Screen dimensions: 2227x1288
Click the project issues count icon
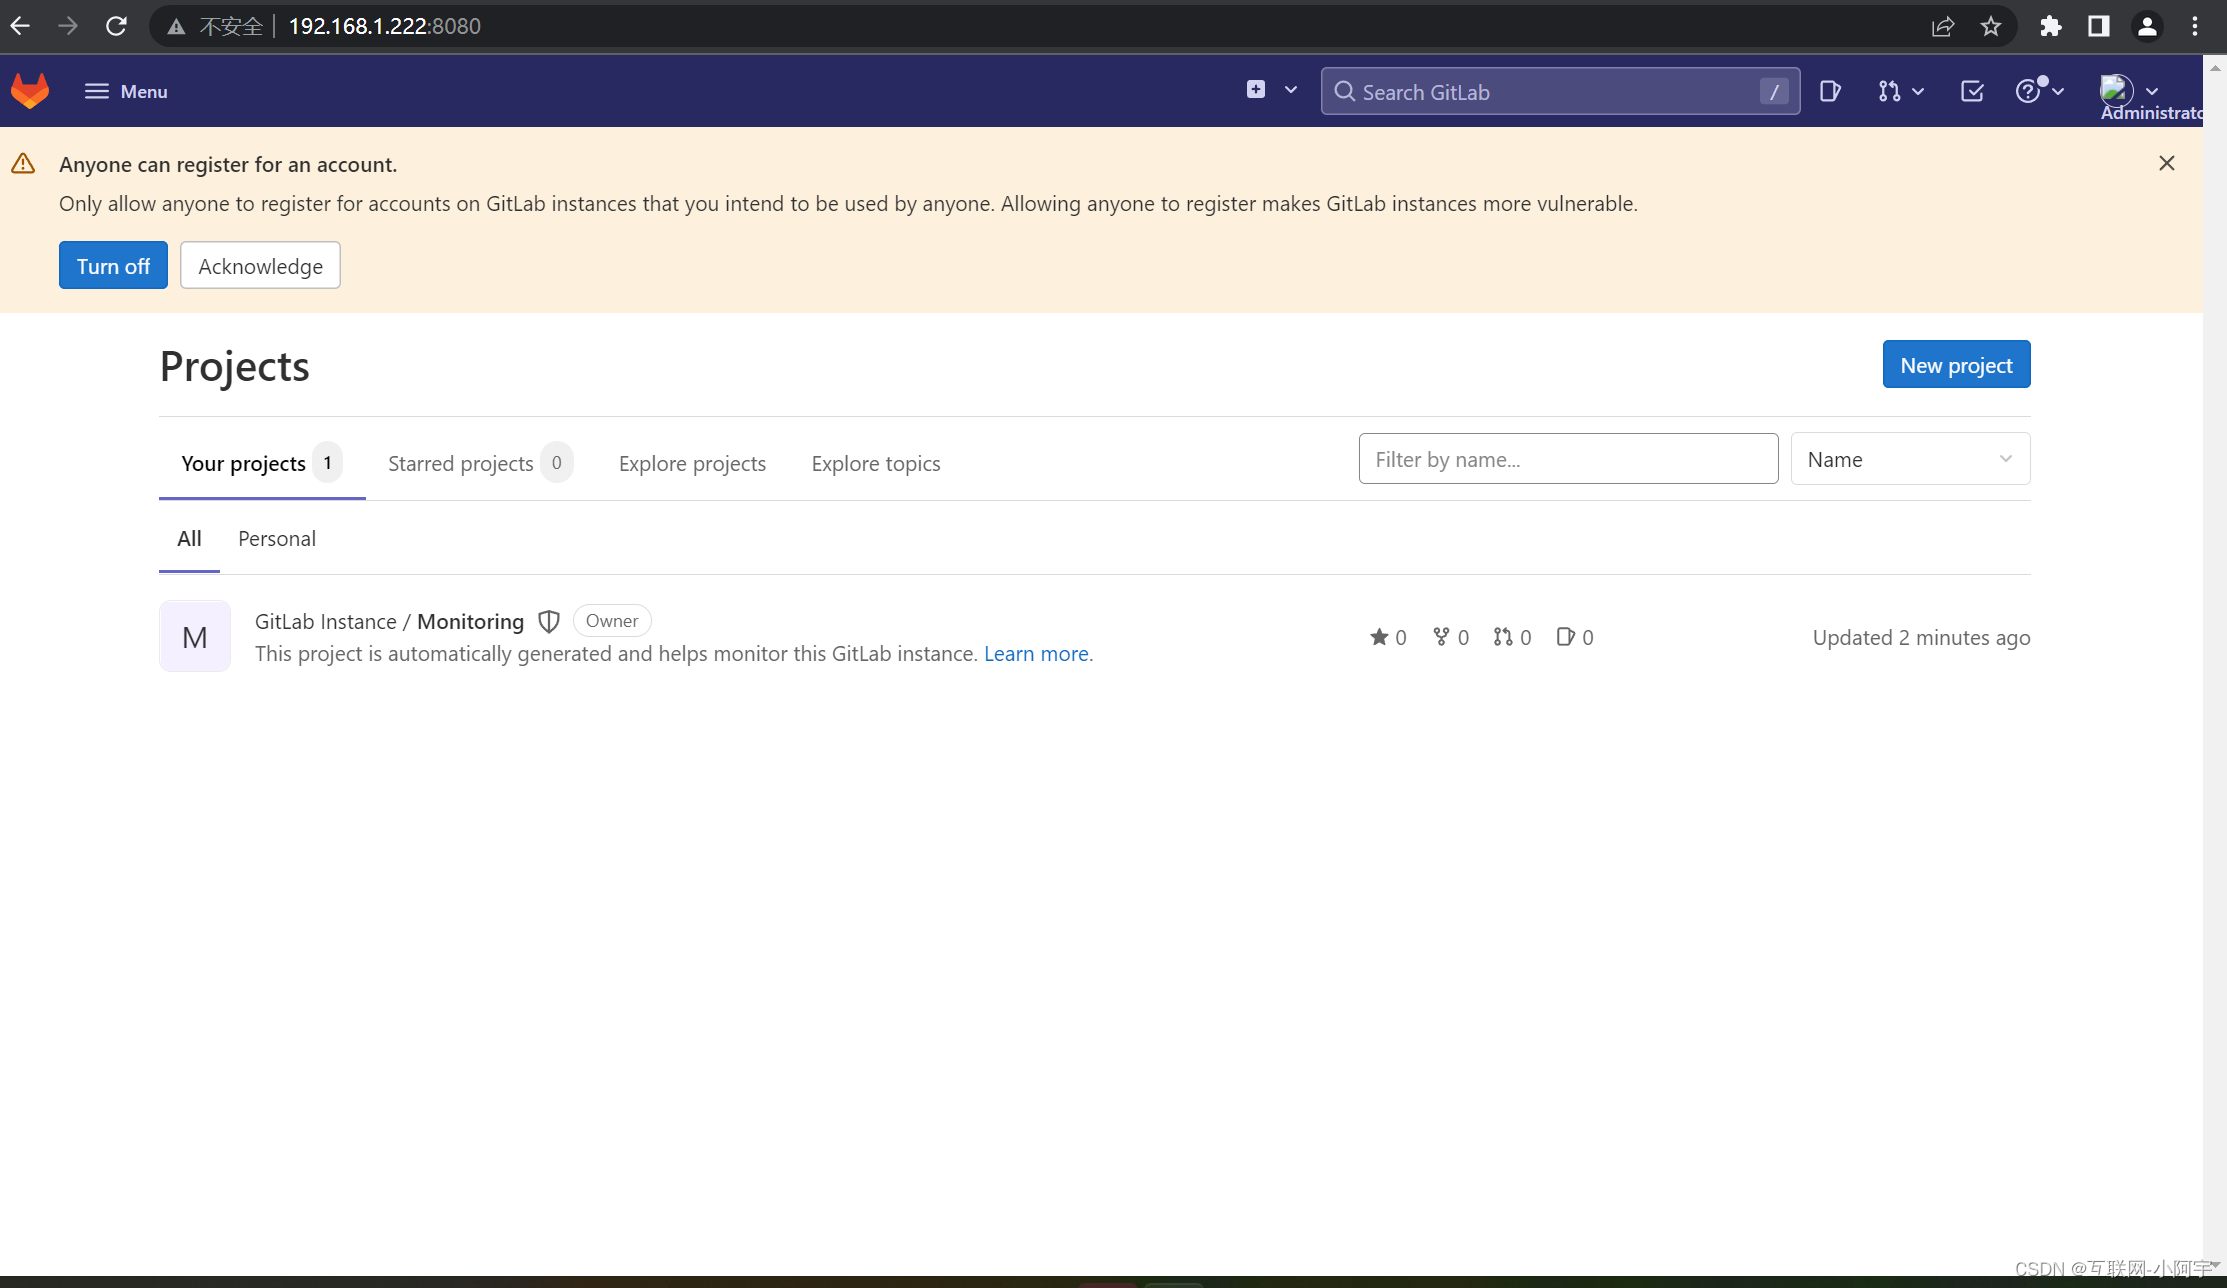click(x=1566, y=637)
